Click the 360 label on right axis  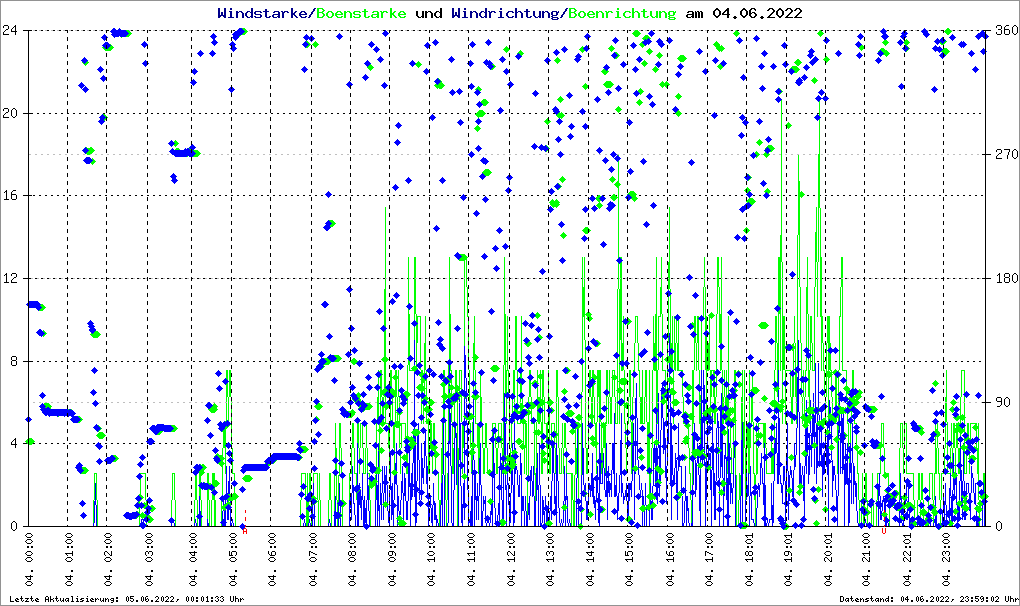tap(1004, 31)
